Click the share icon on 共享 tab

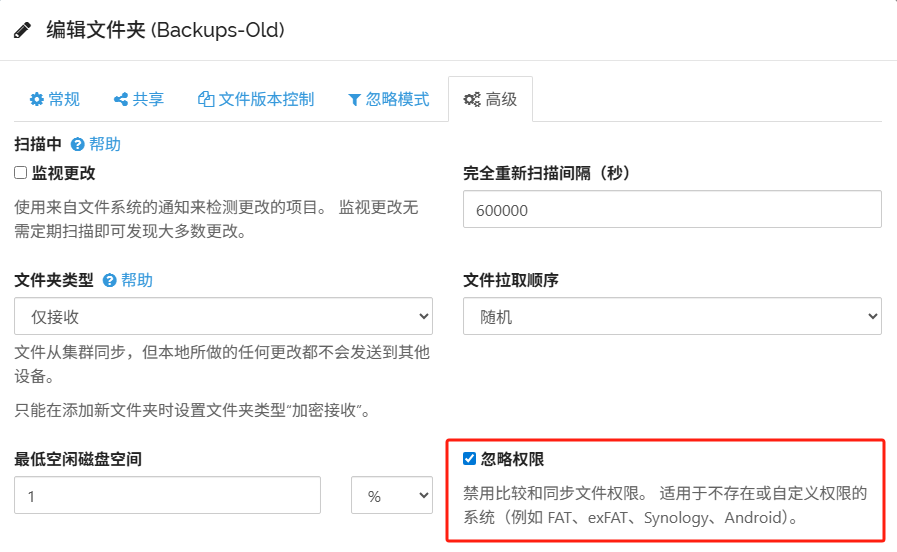(121, 99)
